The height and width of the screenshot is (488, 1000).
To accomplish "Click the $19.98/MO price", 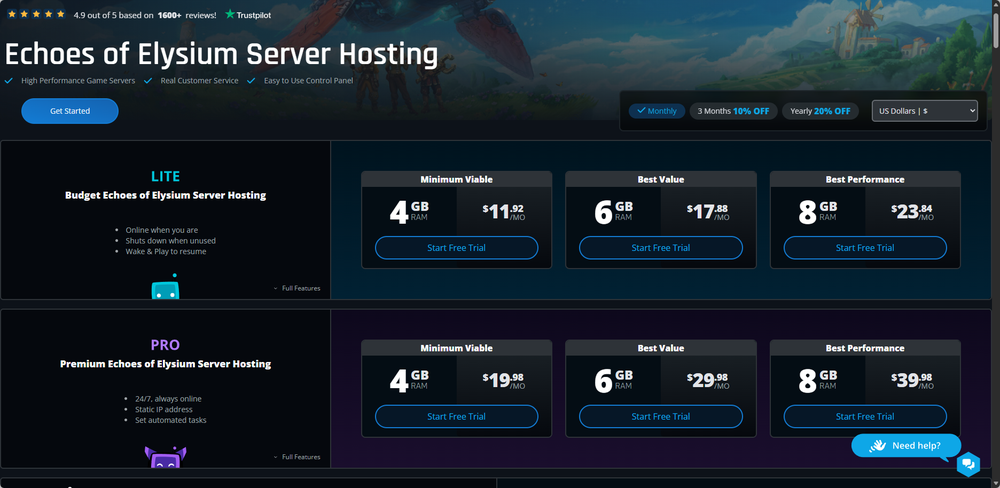I will pyautogui.click(x=504, y=381).
